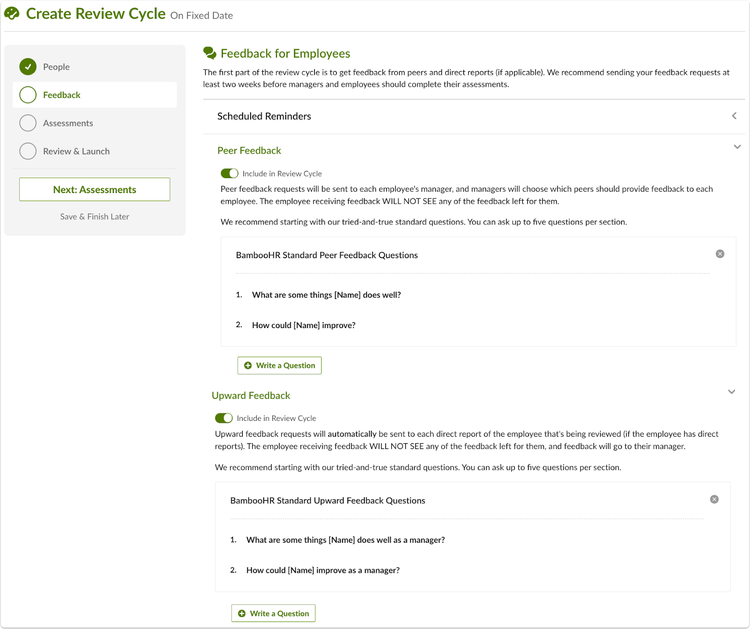Toggle Include in Review Cycle for Upward Feedback
This screenshot has height=629, width=750.
pyautogui.click(x=223, y=418)
